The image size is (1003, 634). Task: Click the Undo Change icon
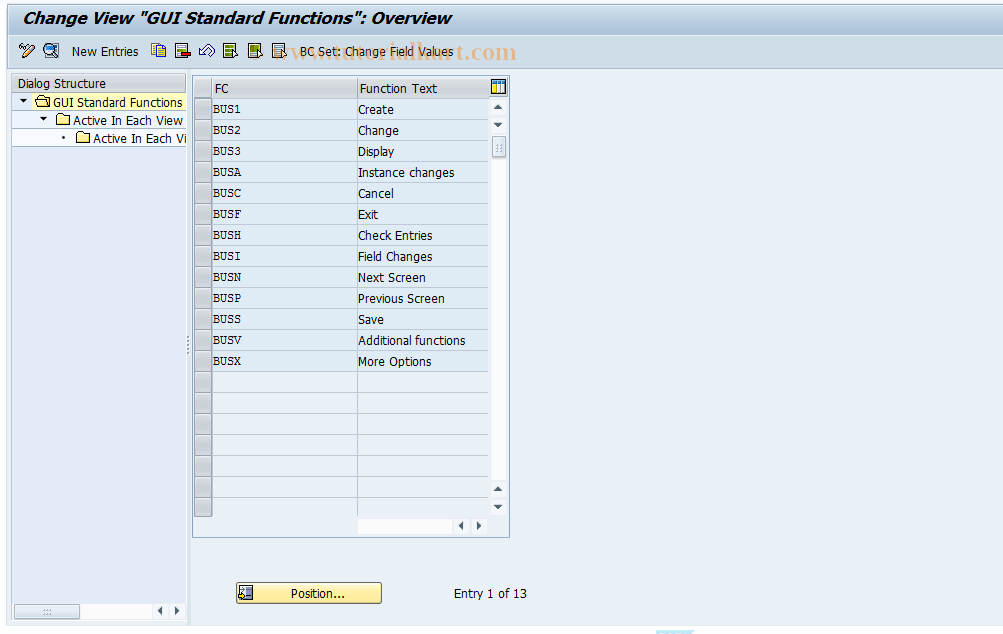coord(207,51)
